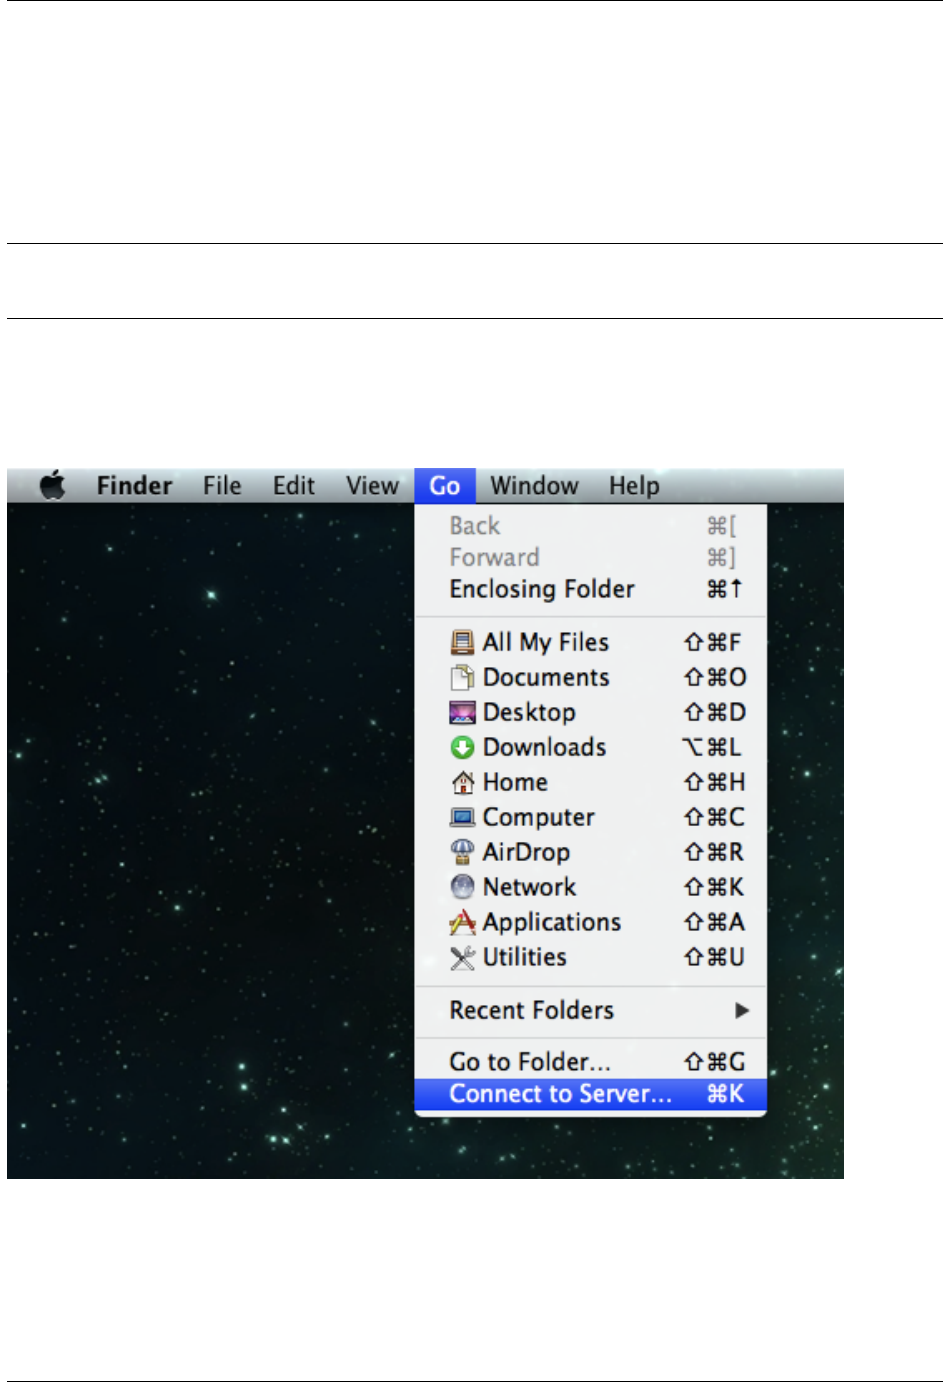950x1382 pixels.
Task: Open the Edit menu
Action: [x=294, y=486]
